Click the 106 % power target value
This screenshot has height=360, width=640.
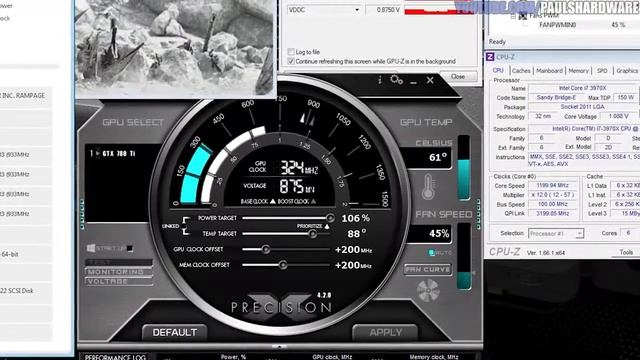pos(355,218)
